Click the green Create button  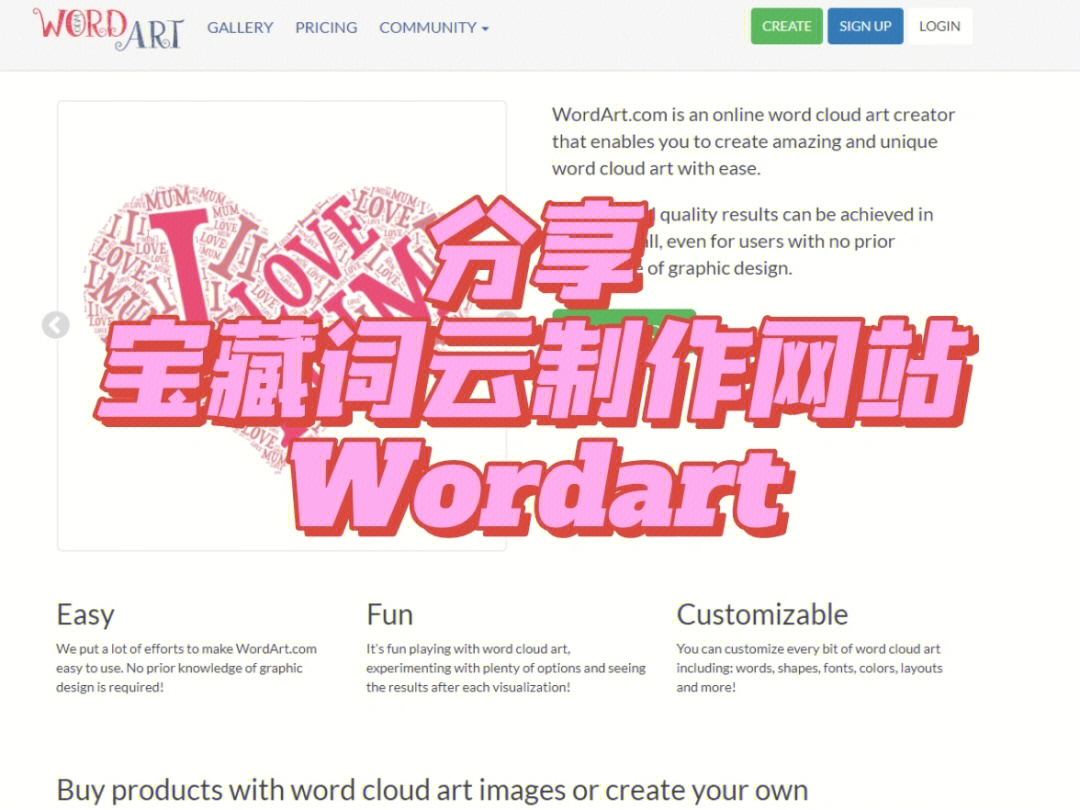point(787,26)
